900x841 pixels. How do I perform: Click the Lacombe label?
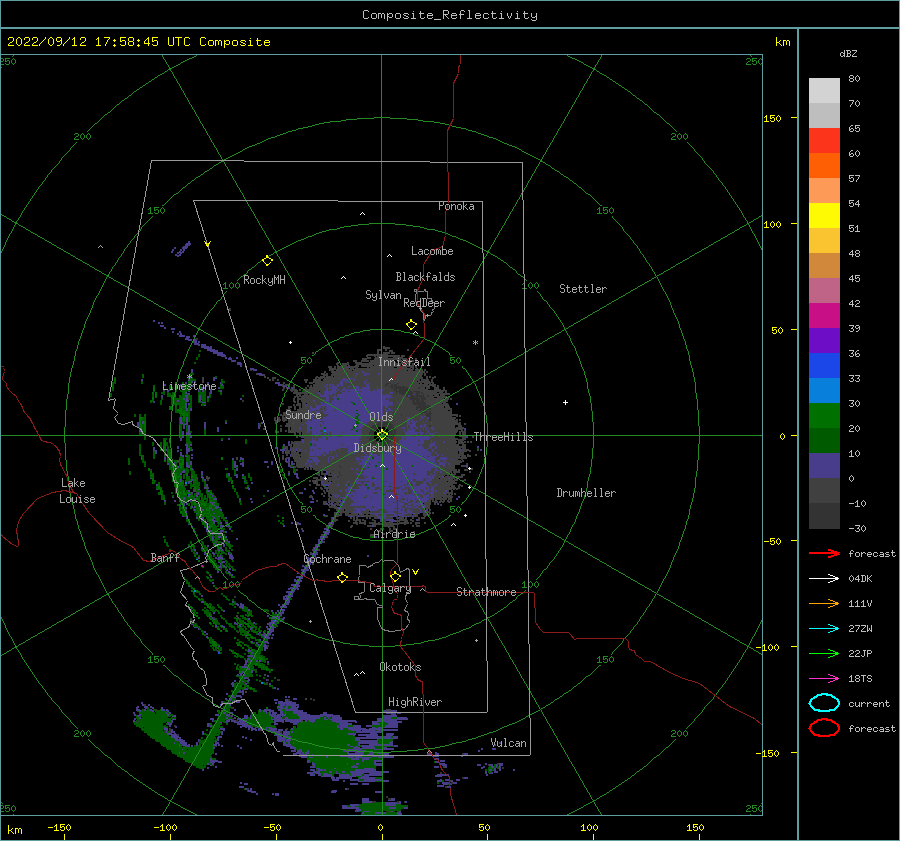coord(432,251)
